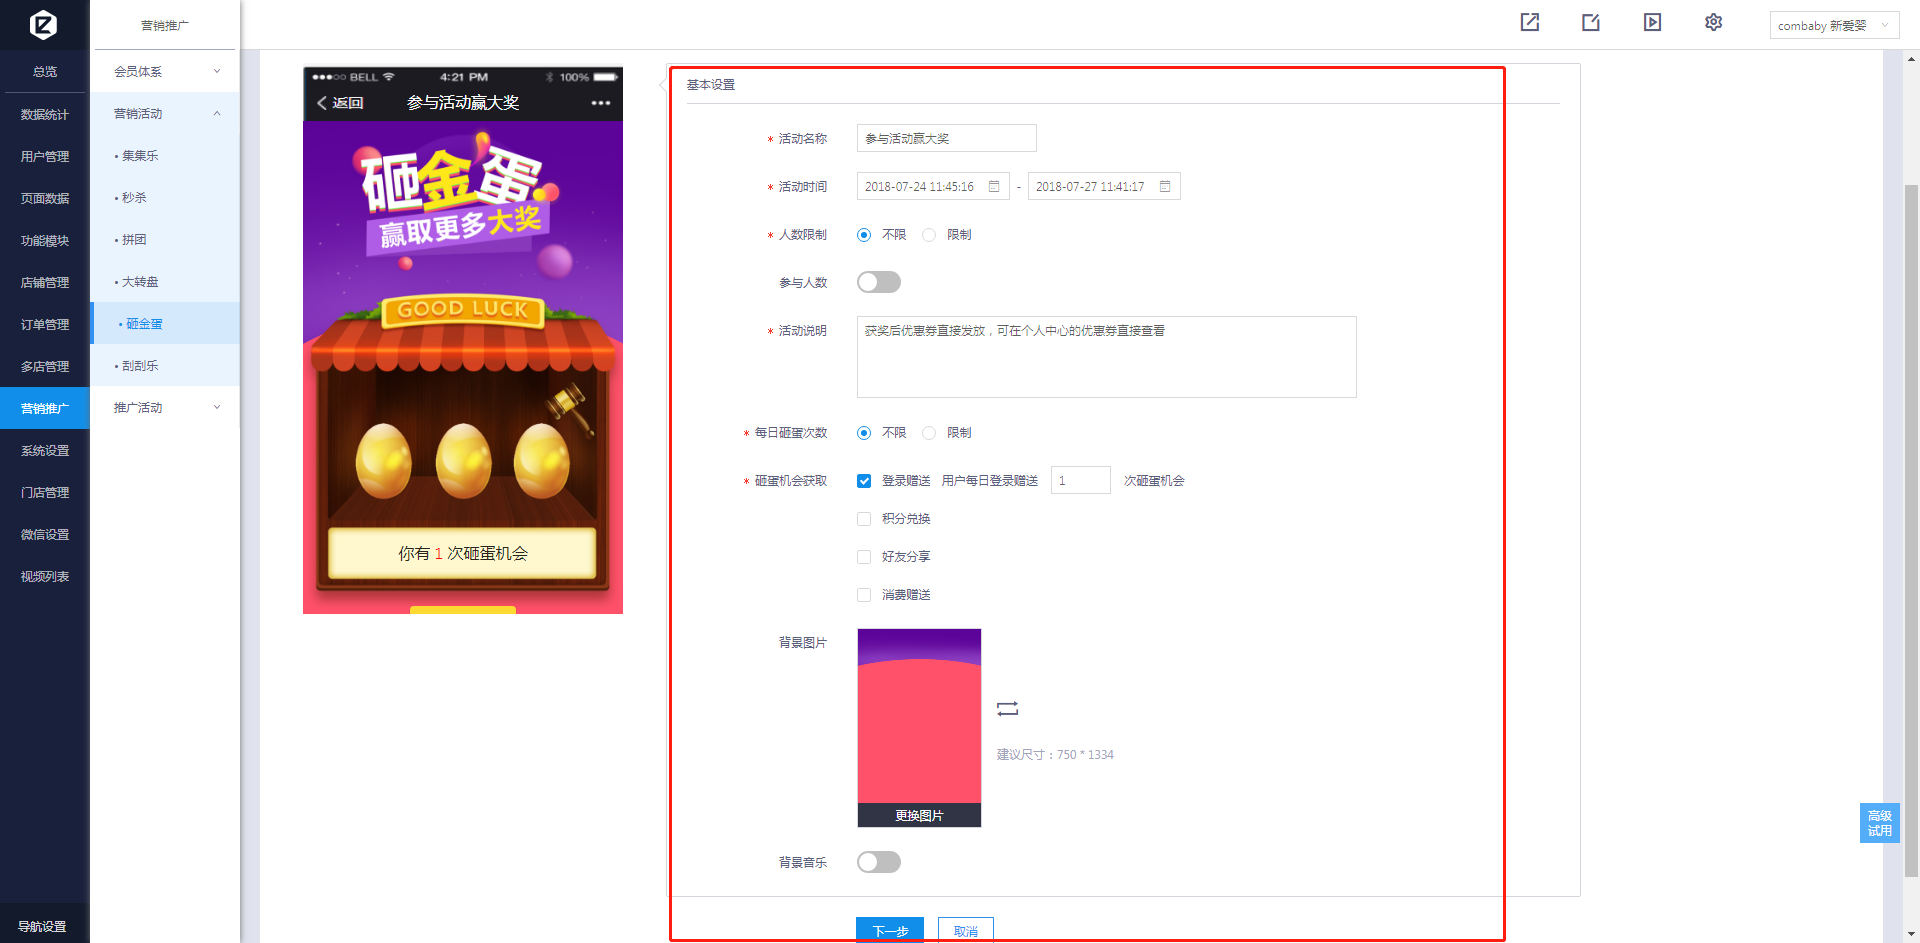1920x943 pixels.
Task: Collapse the 营销活动 submenu
Action: [166, 114]
